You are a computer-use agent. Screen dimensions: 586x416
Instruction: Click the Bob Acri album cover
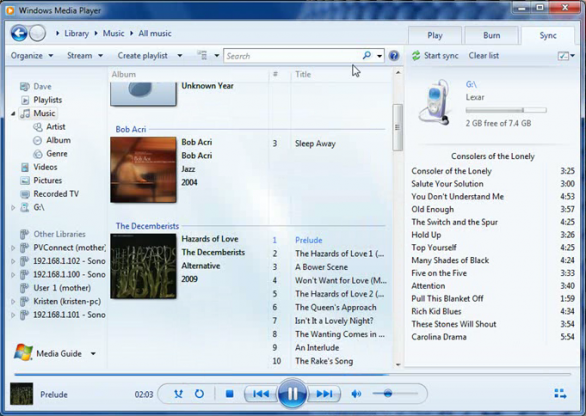point(144,170)
